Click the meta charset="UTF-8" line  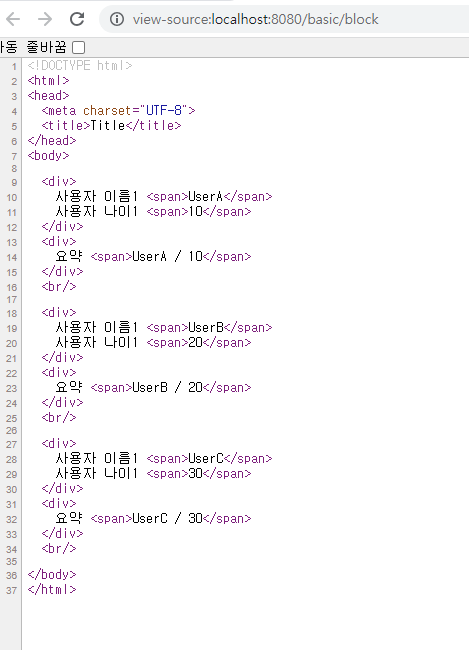(118, 110)
